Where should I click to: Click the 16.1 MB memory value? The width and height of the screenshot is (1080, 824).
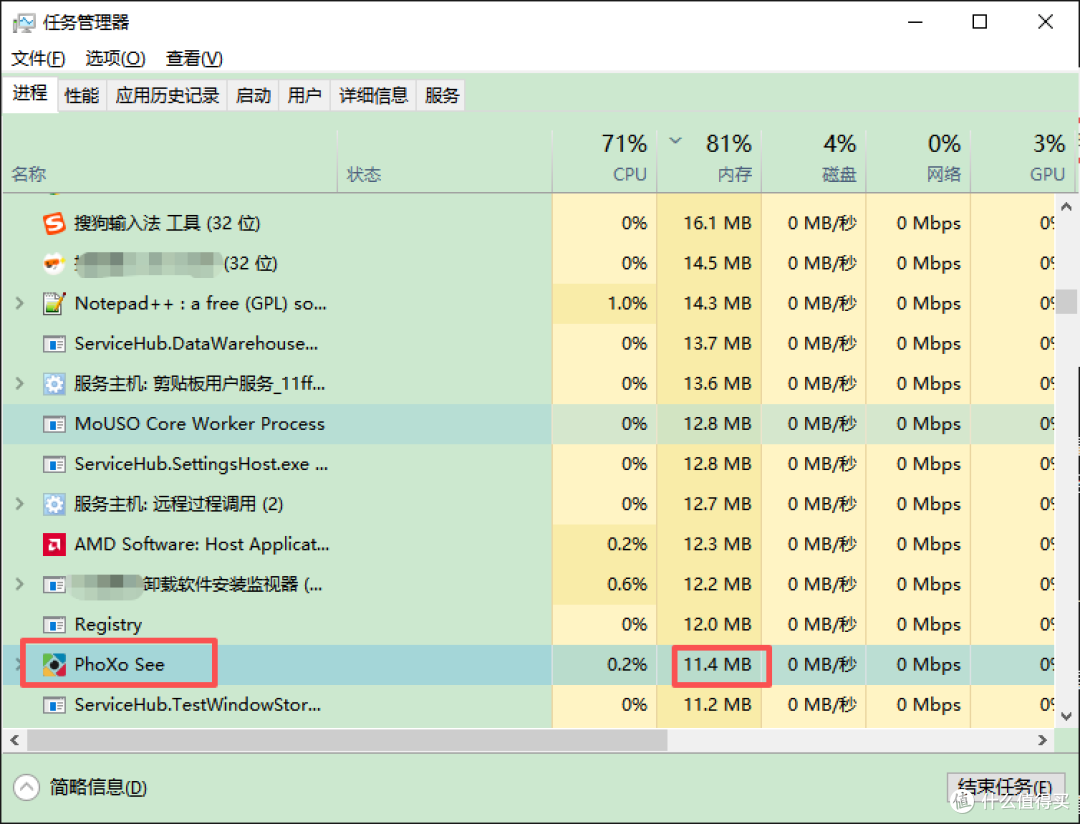(717, 223)
